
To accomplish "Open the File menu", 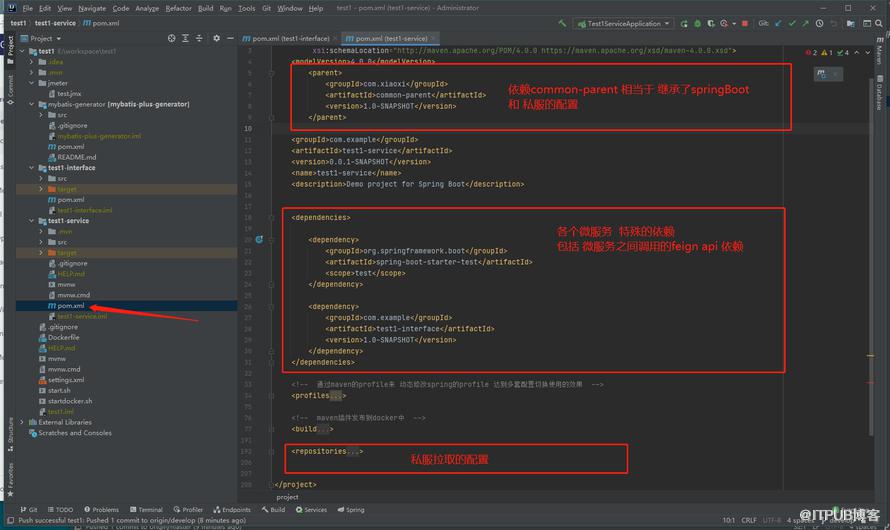I will (x=27, y=8).
